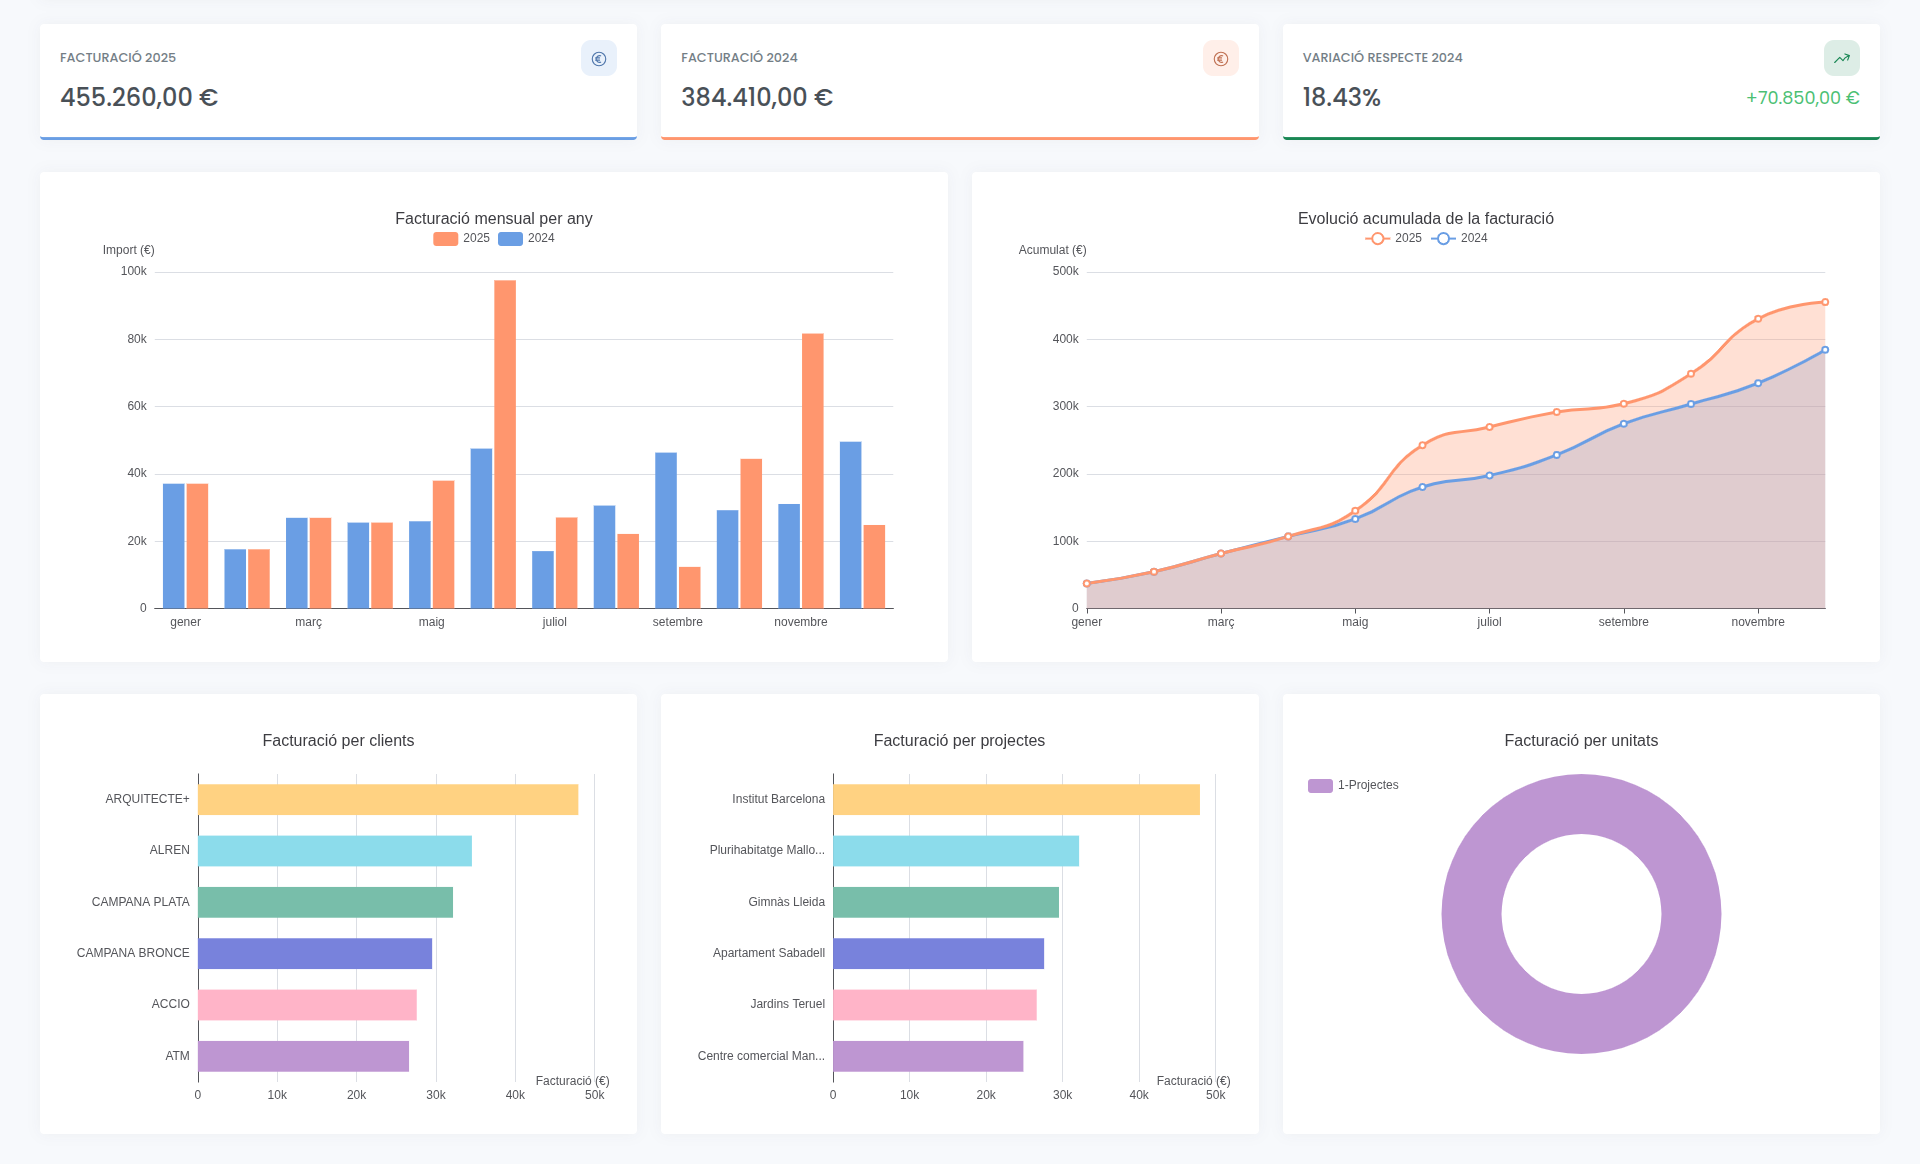Toggle the 2025 legend in accumulated line chart
This screenshot has width=1920, height=1164.
(x=1393, y=238)
